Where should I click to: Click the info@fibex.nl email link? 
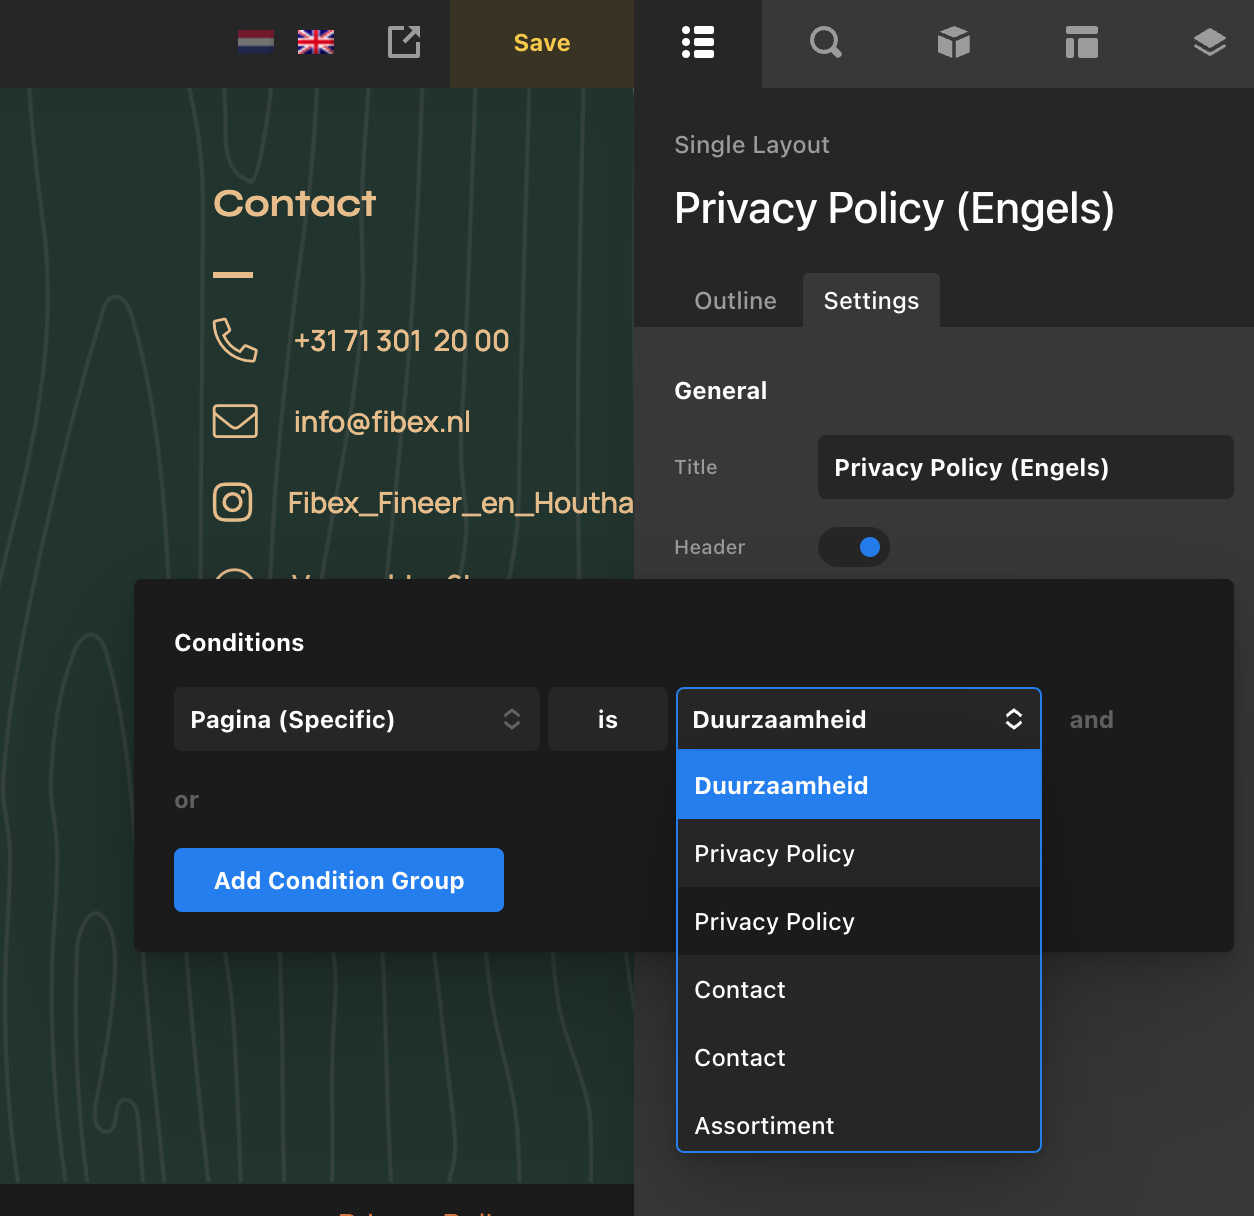(x=382, y=422)
